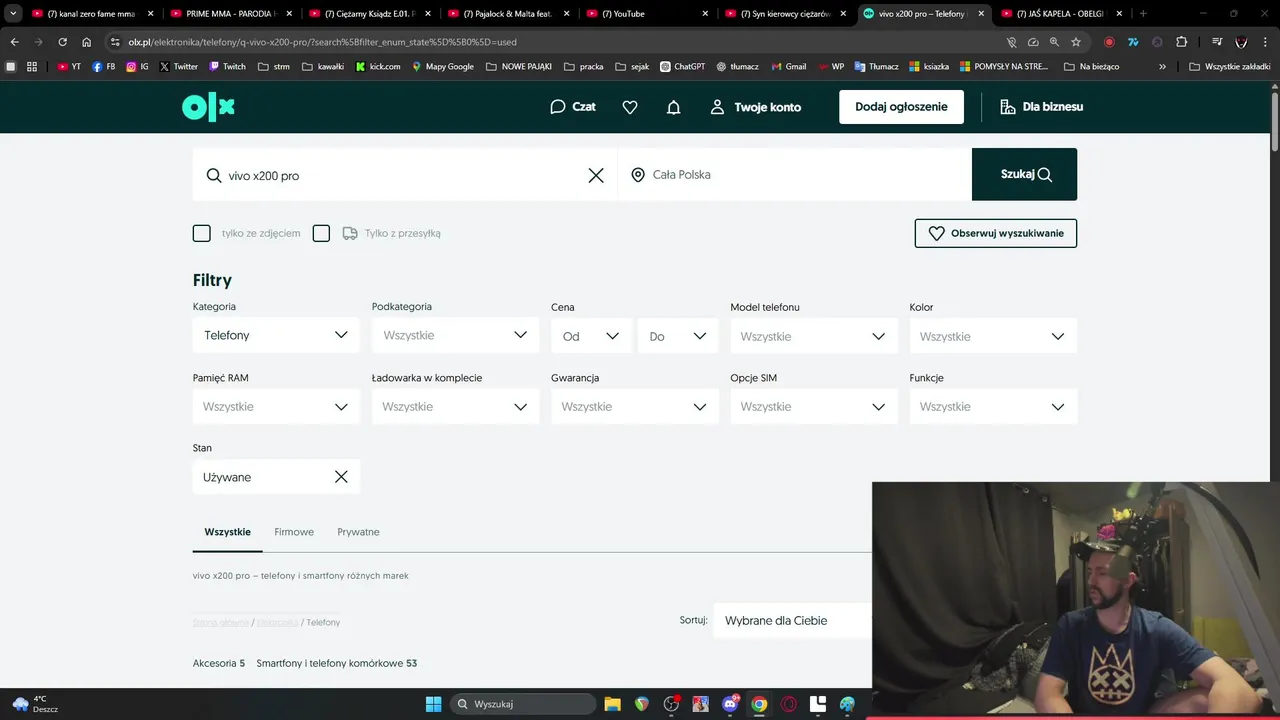
Task: Click browser home icon
Action: click(x=86, y=42)
